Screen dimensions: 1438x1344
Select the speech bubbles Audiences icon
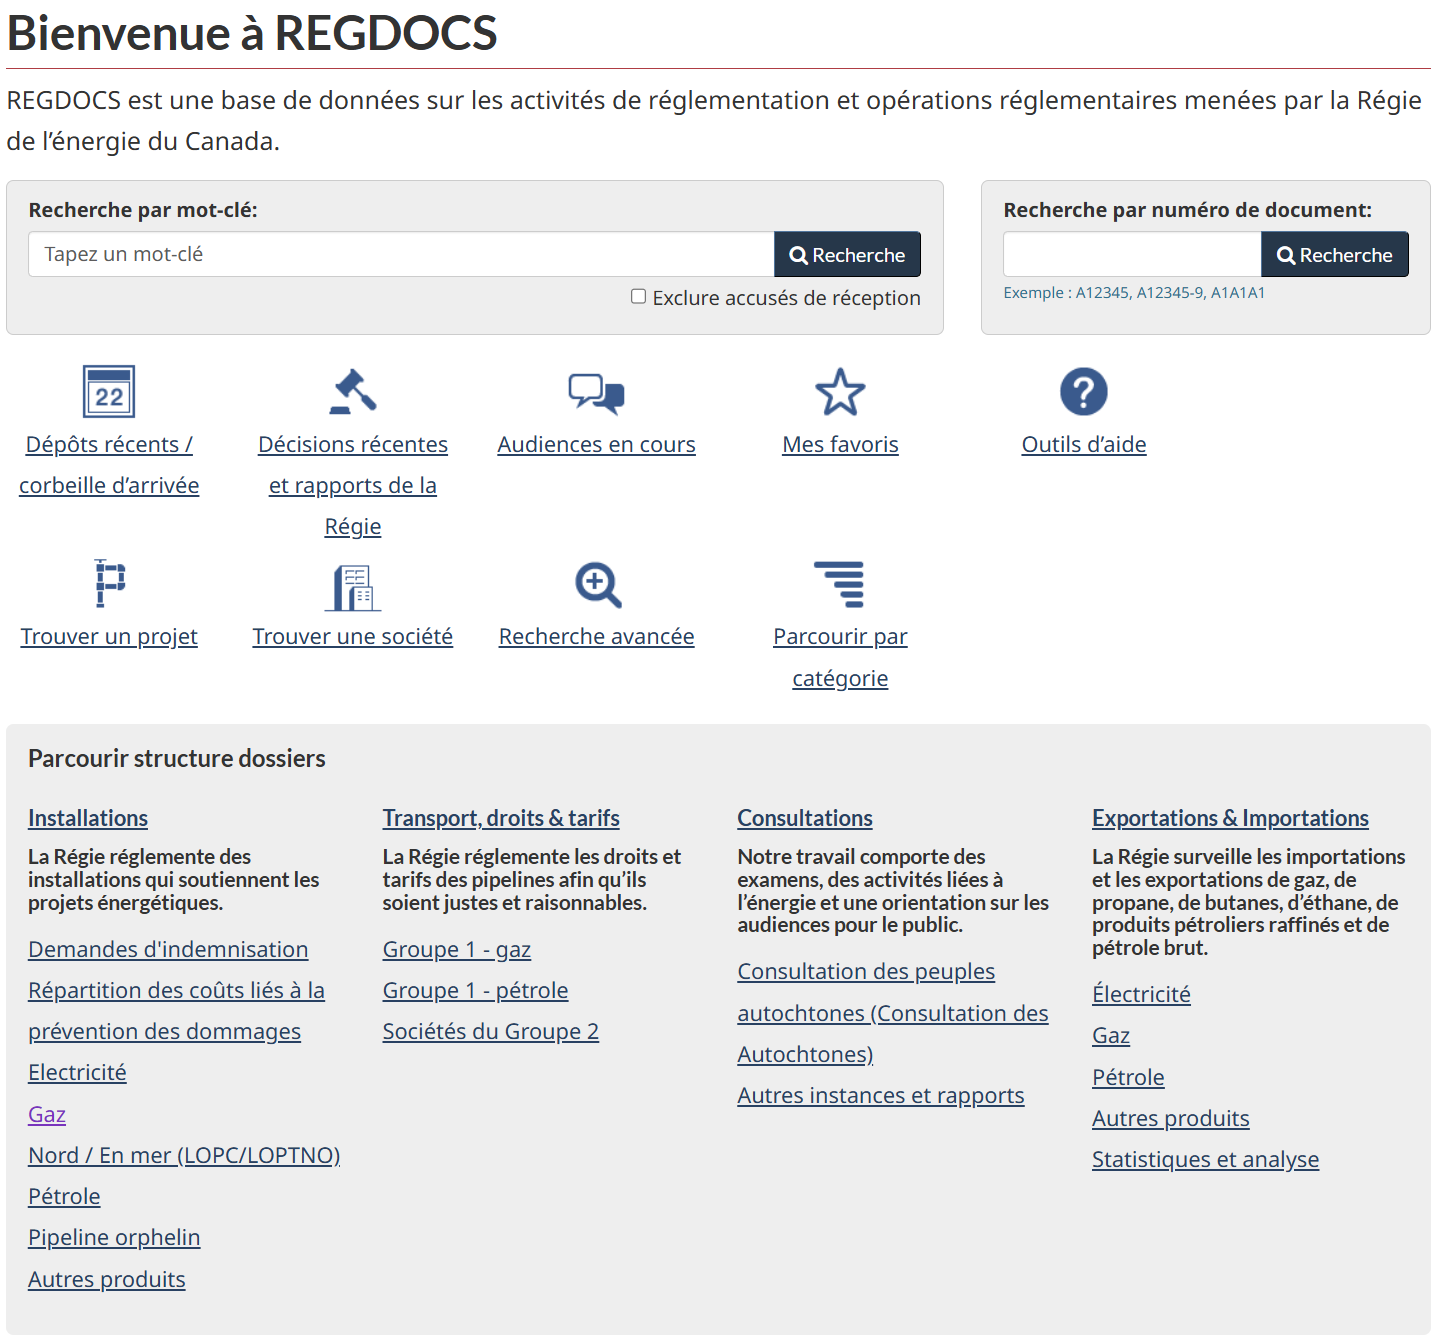596,393
